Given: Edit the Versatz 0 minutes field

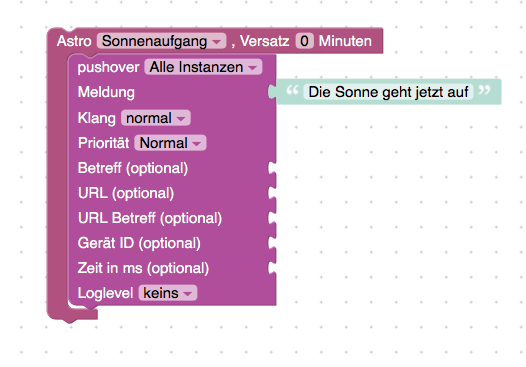Looking at the screenshot, I should click(x=304, y=41).
